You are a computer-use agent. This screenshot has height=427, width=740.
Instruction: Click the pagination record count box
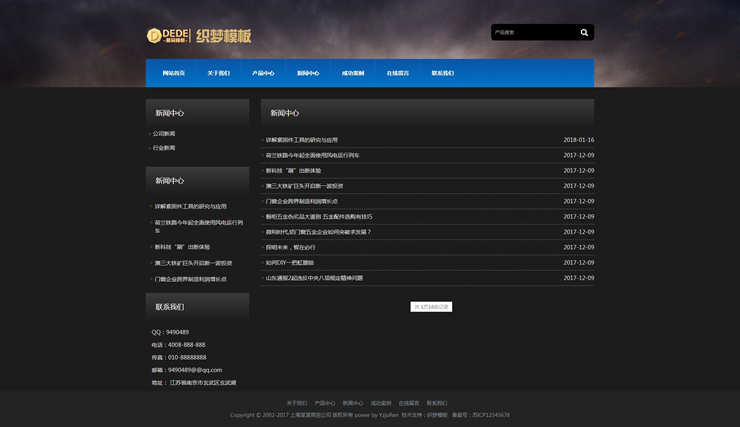[x=431, y=307]
